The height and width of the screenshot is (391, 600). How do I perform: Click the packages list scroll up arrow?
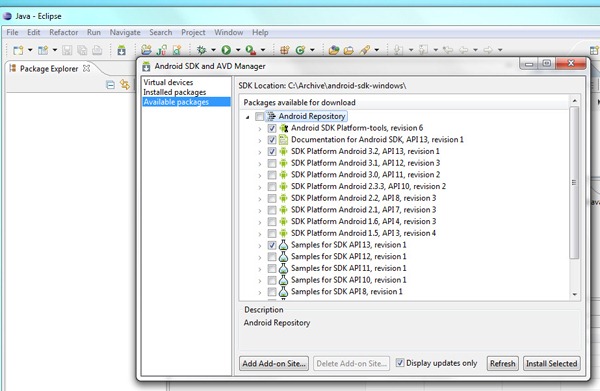pyautogui.click(x=574, y=101)
